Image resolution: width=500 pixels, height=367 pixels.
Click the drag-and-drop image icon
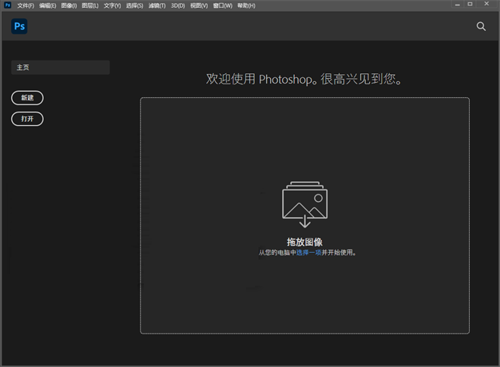[305, 204]
